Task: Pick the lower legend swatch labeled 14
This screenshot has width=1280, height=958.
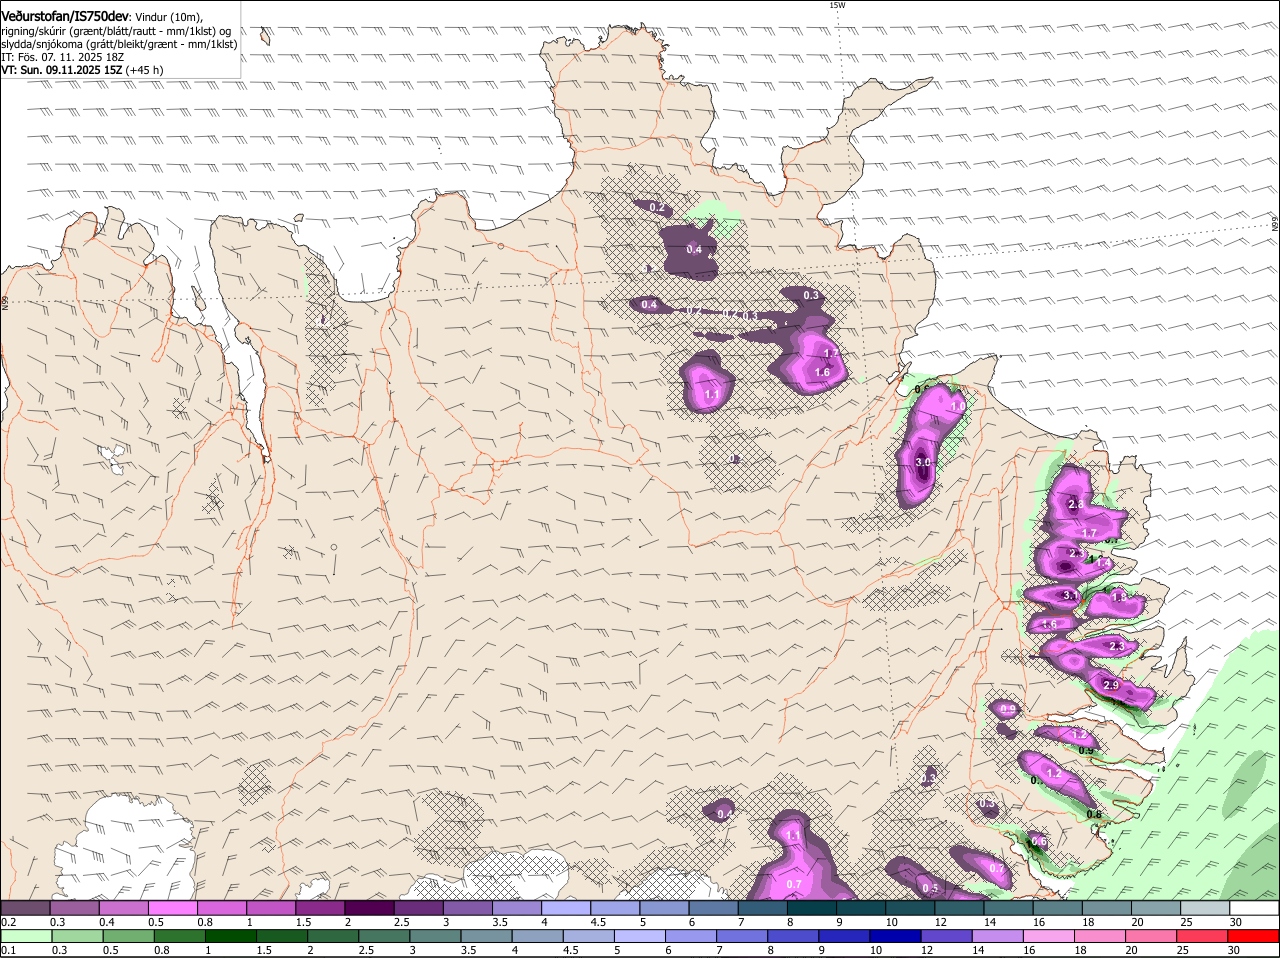Action: 998,937
